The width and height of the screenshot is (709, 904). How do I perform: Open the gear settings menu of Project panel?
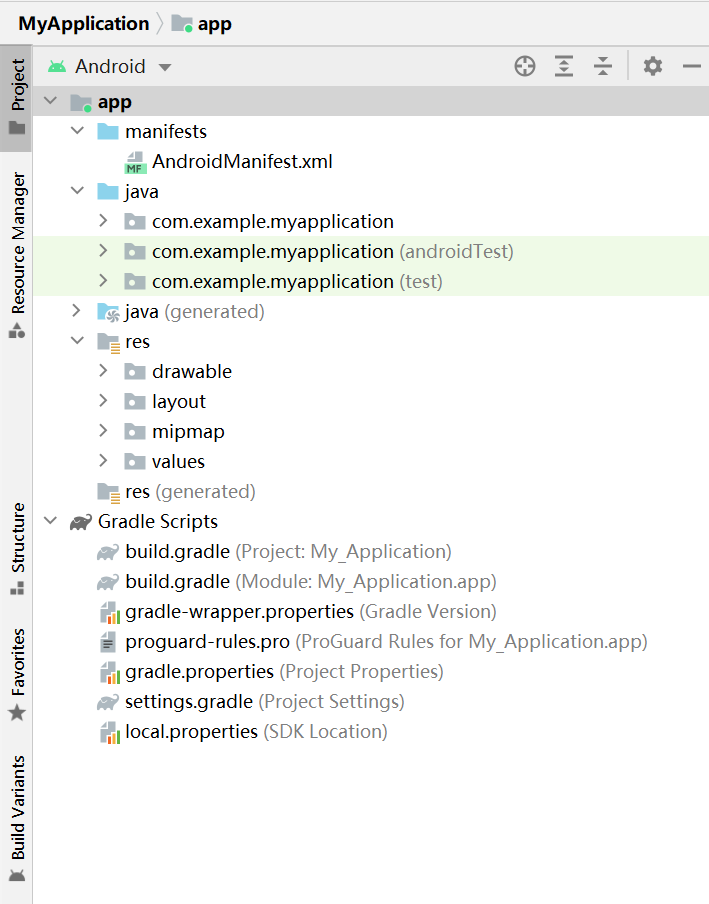click(653, 66)
